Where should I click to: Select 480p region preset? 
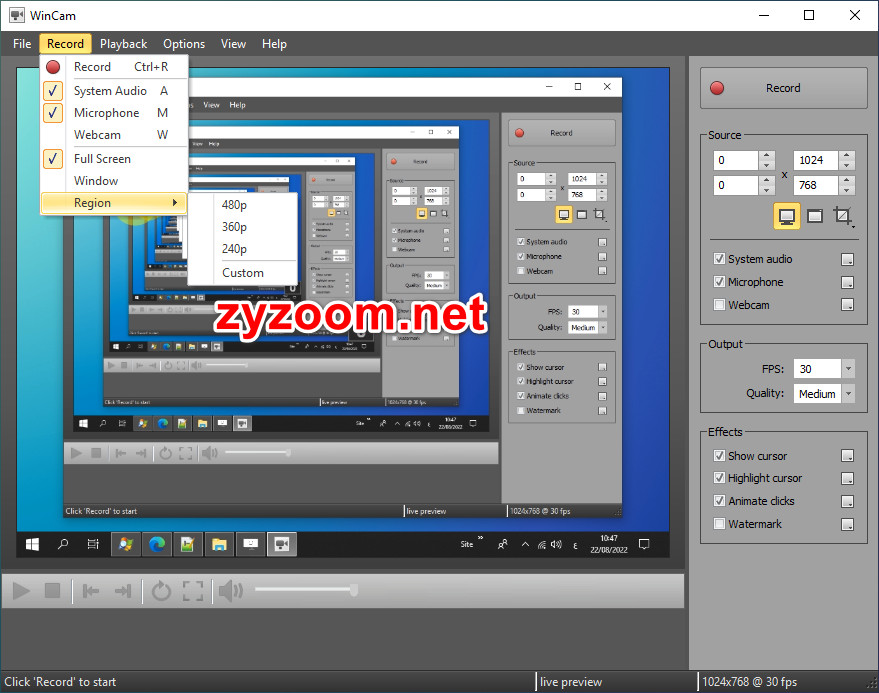click(242, 205)
